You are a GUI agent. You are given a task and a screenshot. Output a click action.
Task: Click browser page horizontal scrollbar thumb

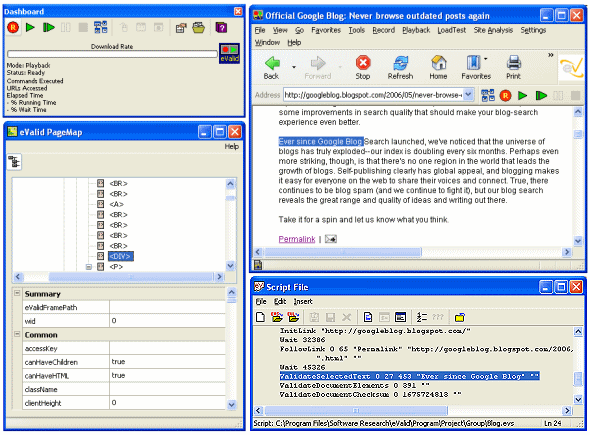click(342, 252)
